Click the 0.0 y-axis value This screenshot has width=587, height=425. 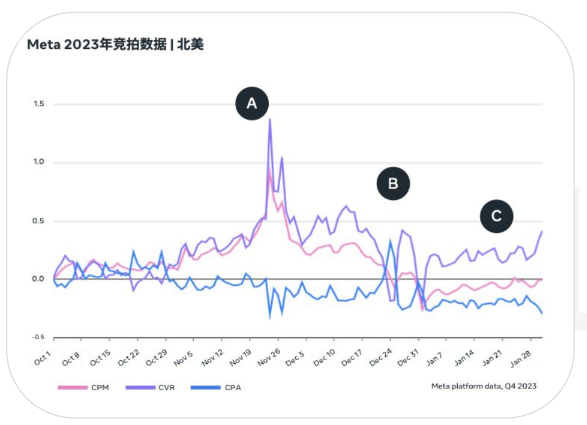pyautogui.click(x=38, y=279)
